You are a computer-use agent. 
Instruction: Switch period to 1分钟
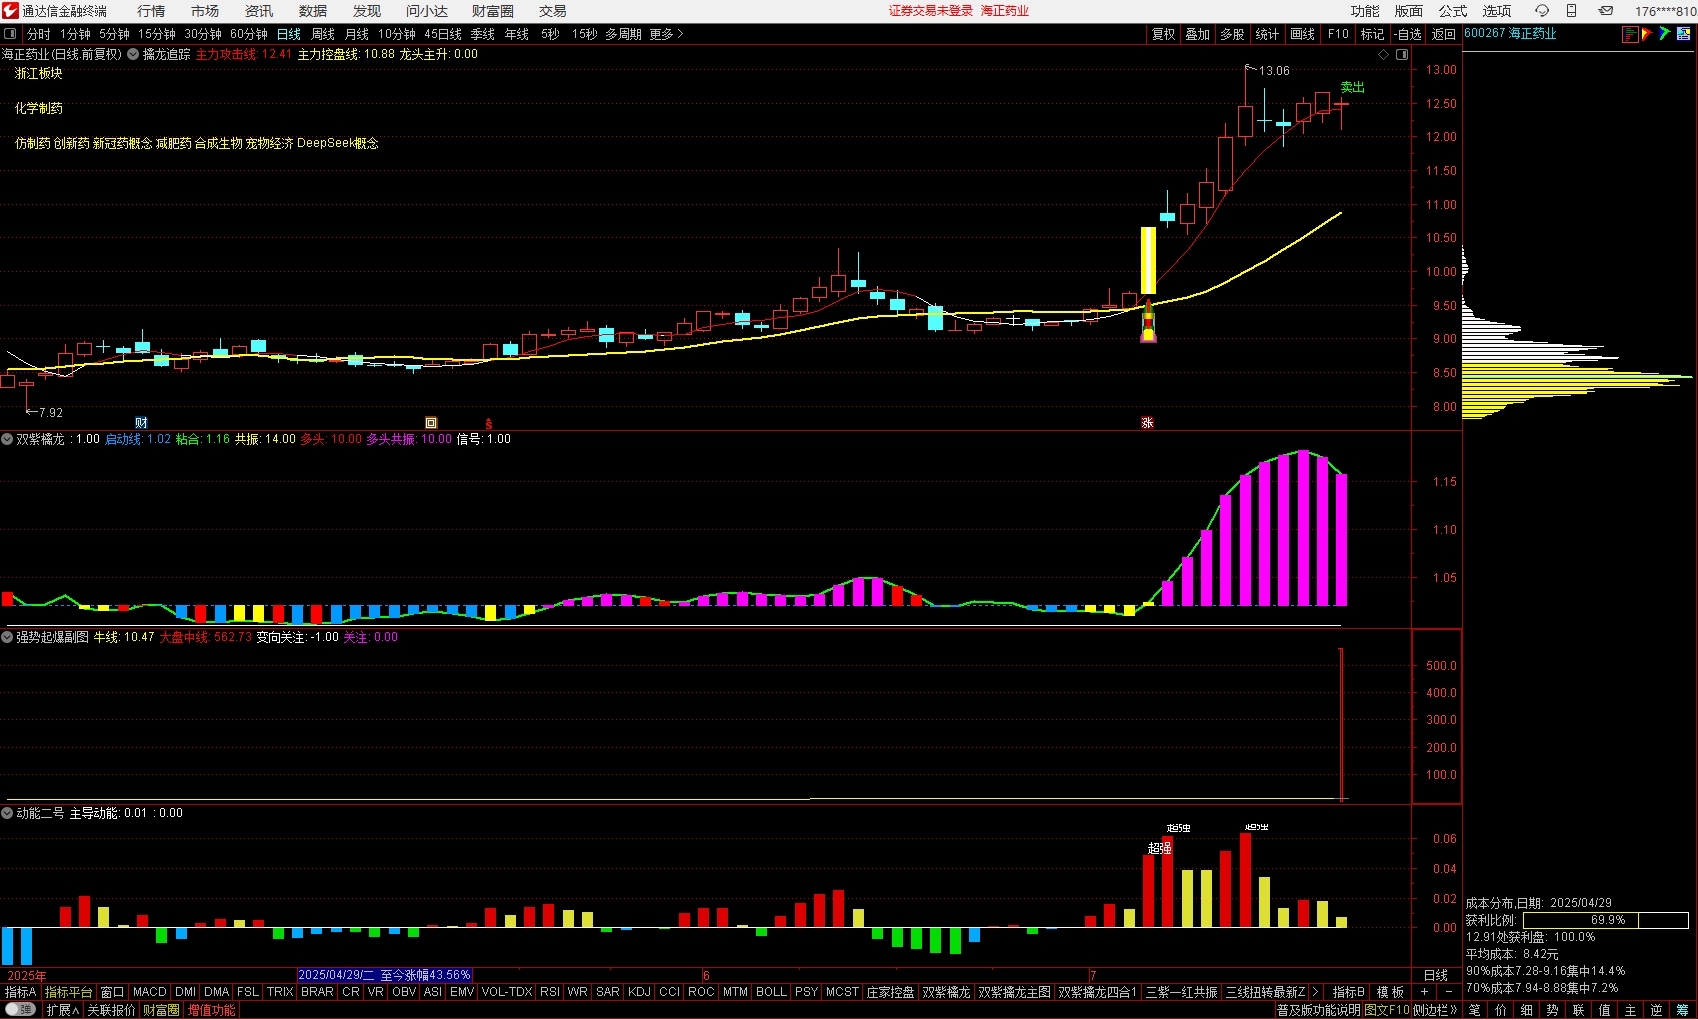click(x=75, y=34)
